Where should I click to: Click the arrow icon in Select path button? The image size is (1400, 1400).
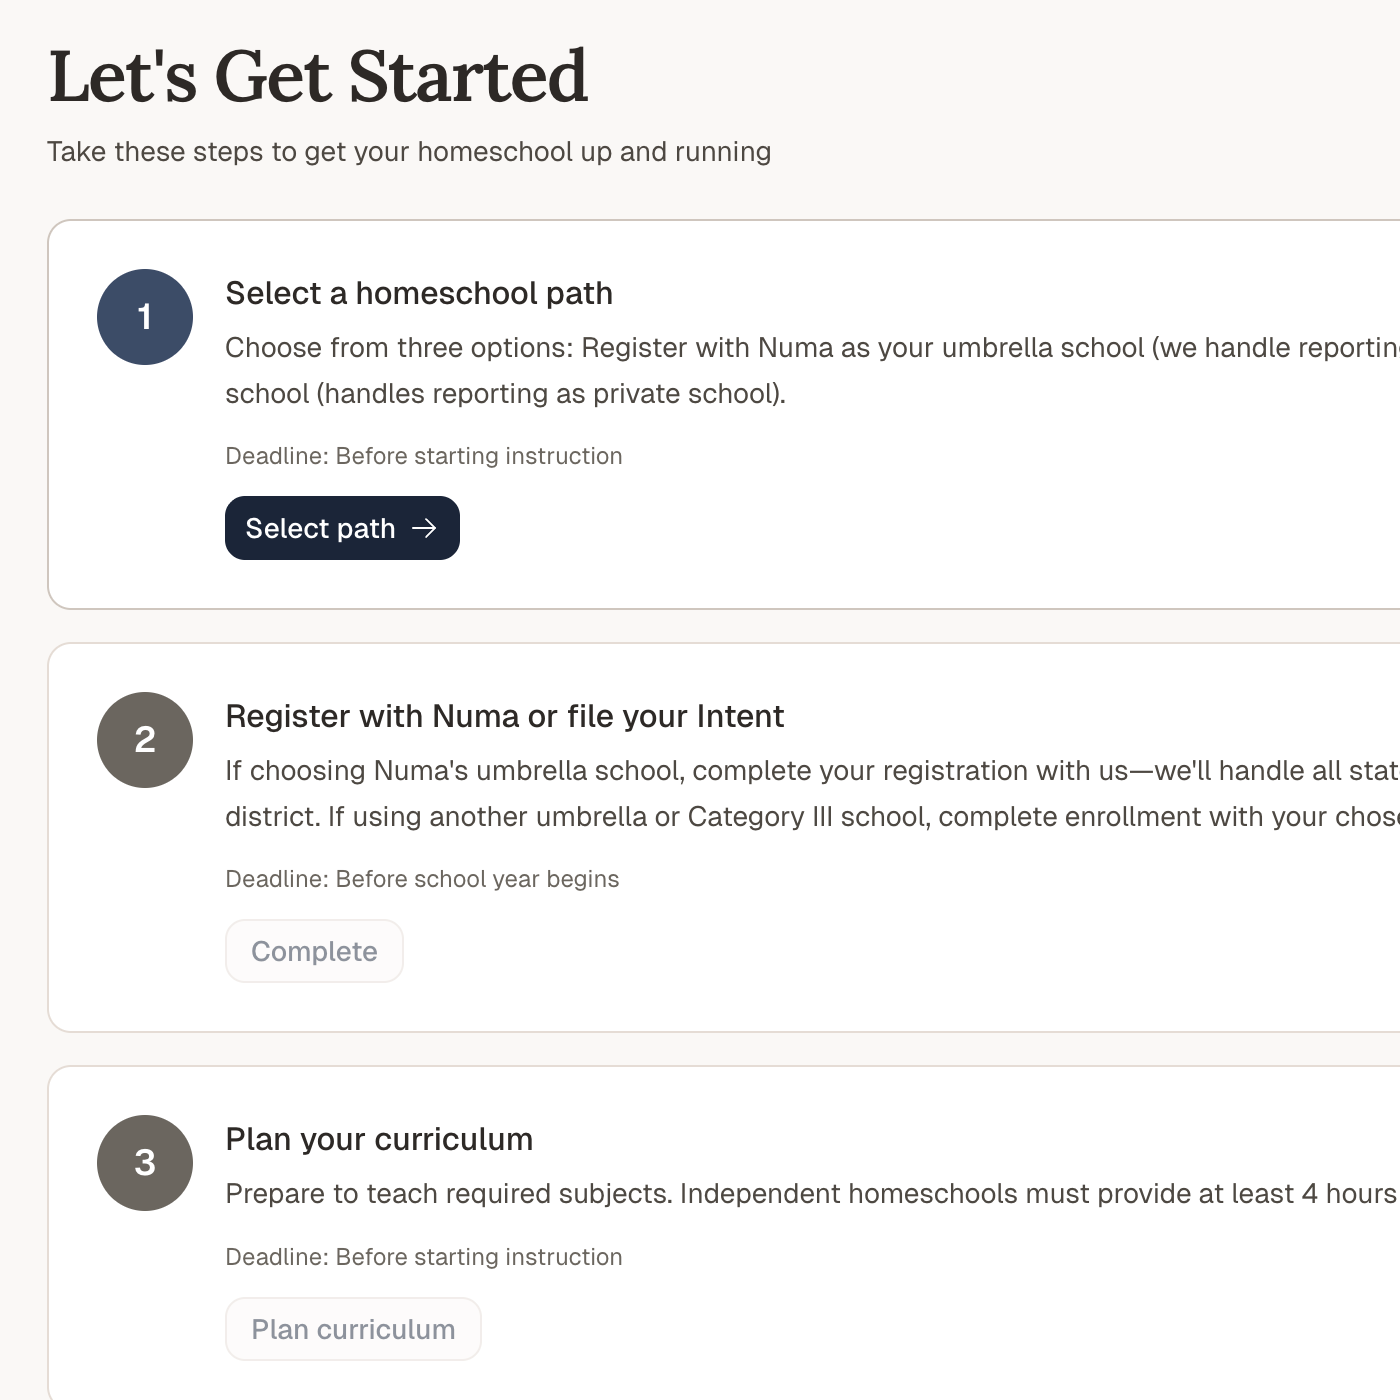[x=425, y=528]
